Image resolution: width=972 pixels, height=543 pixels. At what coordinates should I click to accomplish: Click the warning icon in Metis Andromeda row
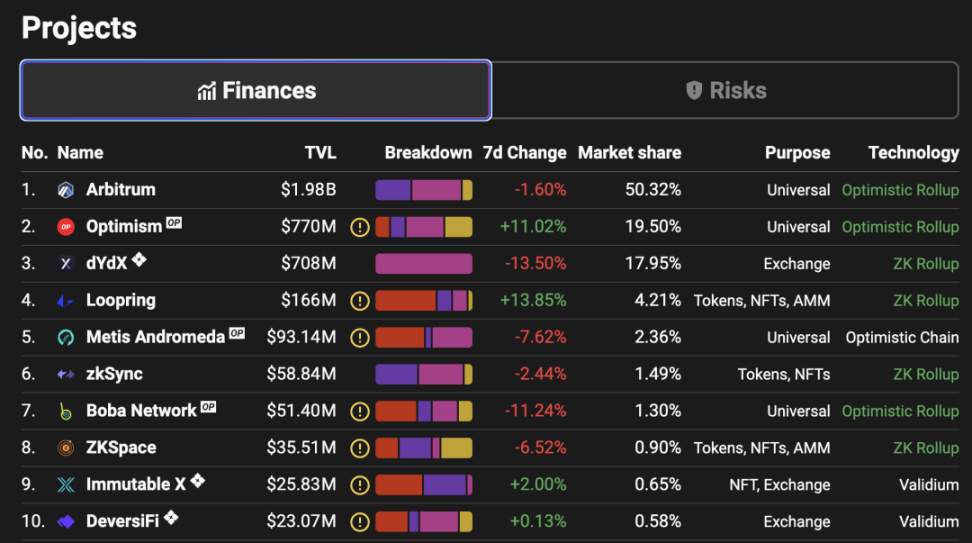click(x=360, y=338)
